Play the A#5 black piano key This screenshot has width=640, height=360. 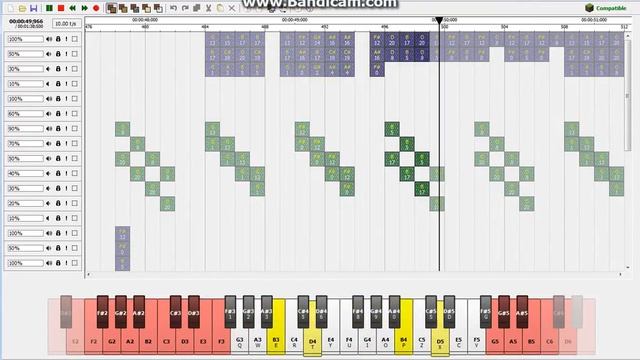coord(522,312)
